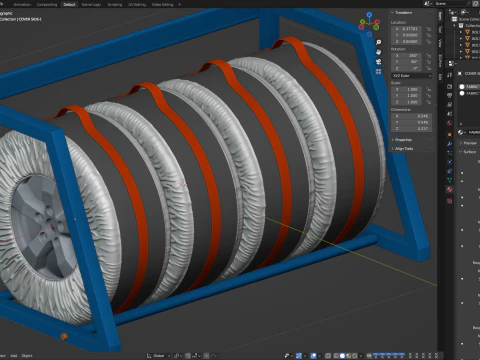The height and width of the screenshot is (360, 480).
Task: Select the hand pan view icon
Action: [378, 52]
